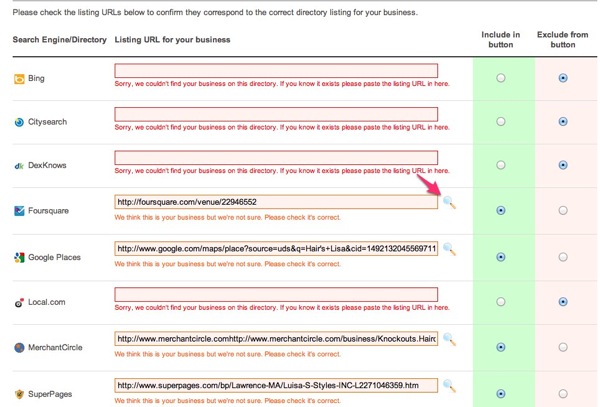Click the 'Search Engine/Directory' column header
Viewport: 600px width, 407px height.
[59, 40]
